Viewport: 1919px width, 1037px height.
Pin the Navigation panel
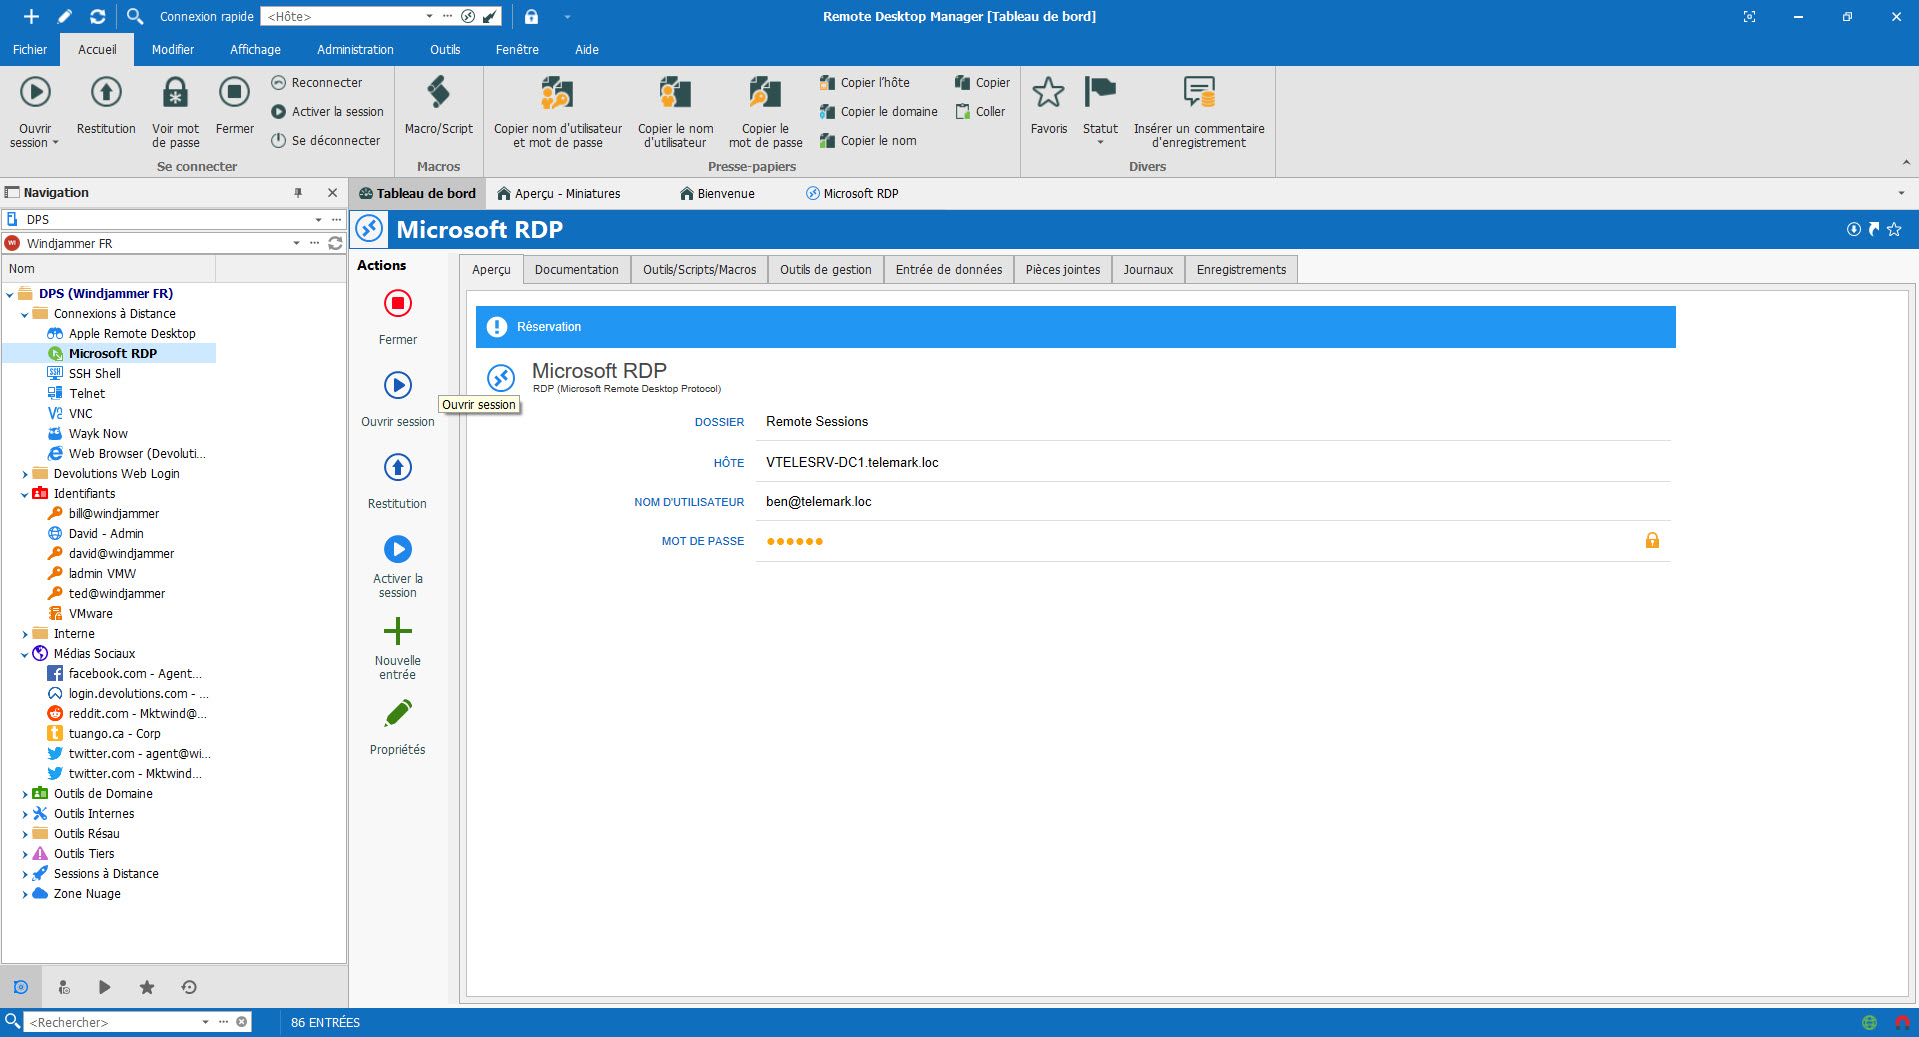click(x=298, y=192)
